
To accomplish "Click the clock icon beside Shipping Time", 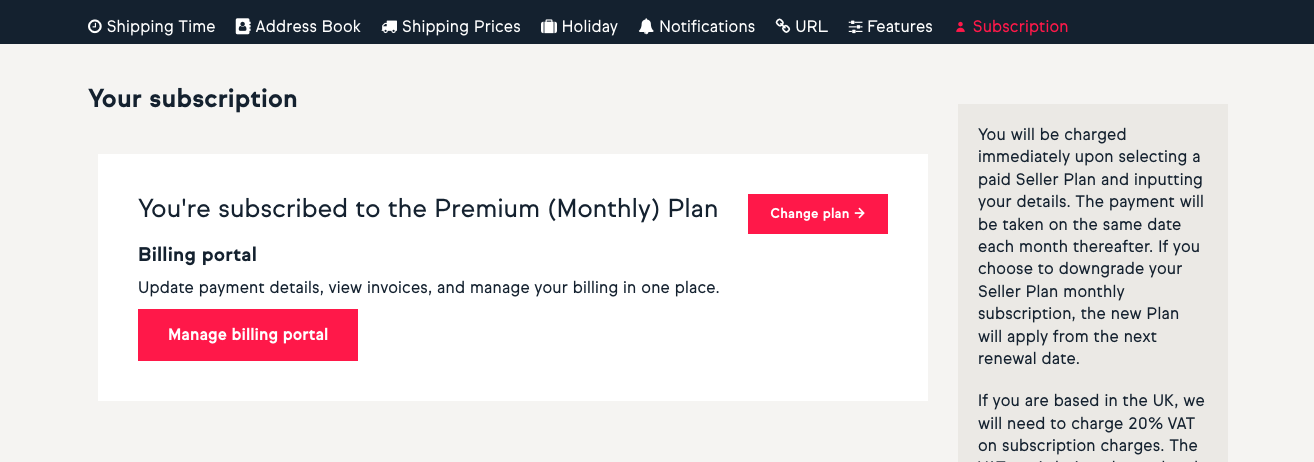I will click(x=95, y=27).
